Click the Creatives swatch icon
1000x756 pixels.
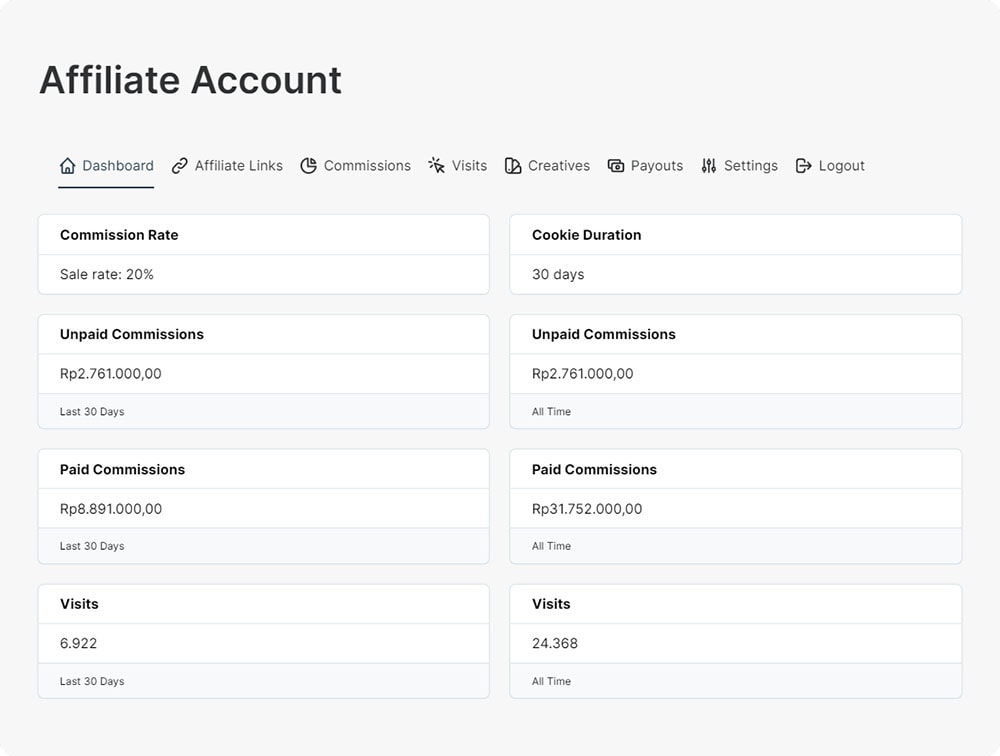513,166
